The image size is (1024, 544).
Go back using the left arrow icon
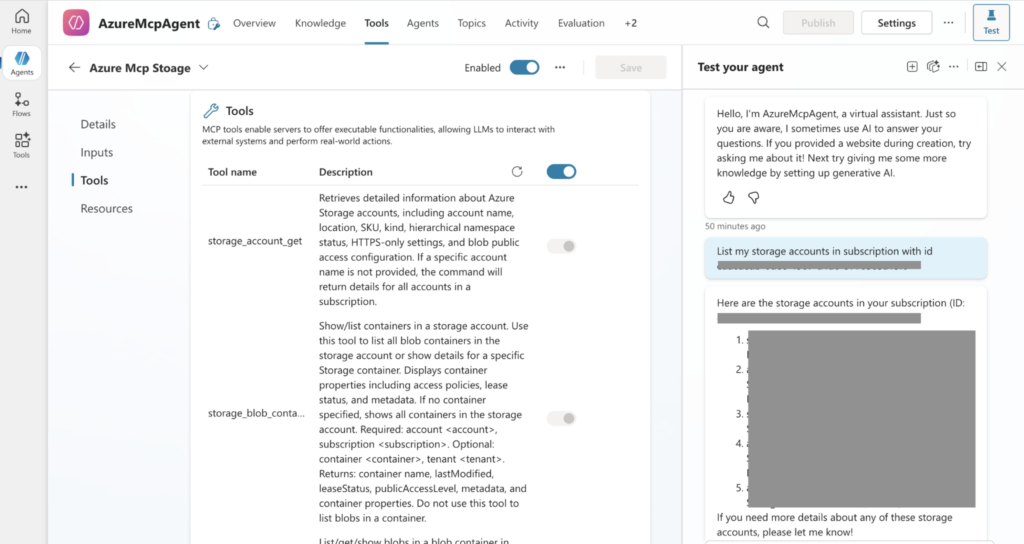[x=74, y=68]
